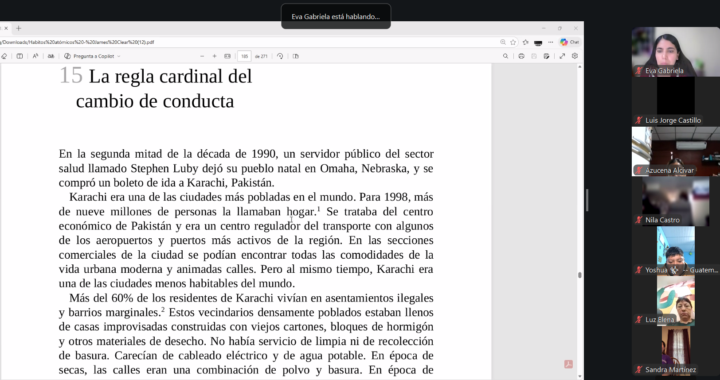Click the save as icon
The image size is (720, 380).
546,56
